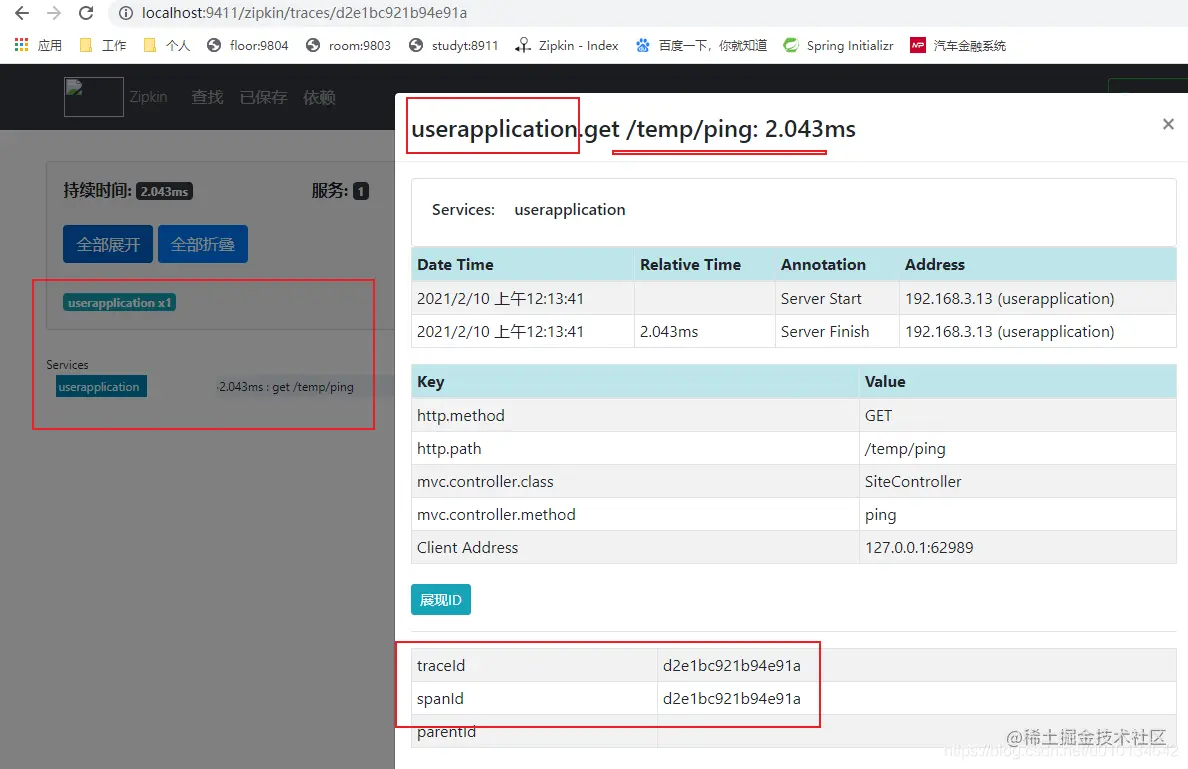
Task: Select the 2.043ms relative time cell
Action: pyautogui.click(x=705, y=331)
